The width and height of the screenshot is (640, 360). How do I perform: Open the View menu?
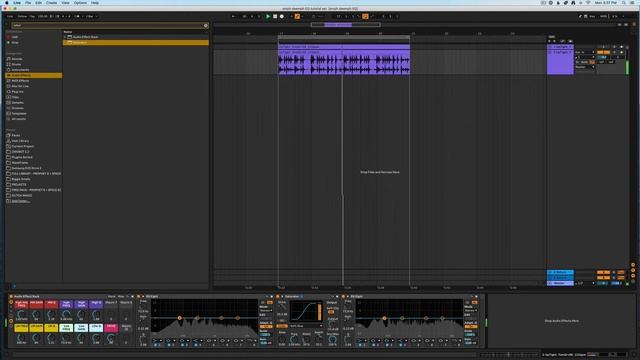pos(65,3)
